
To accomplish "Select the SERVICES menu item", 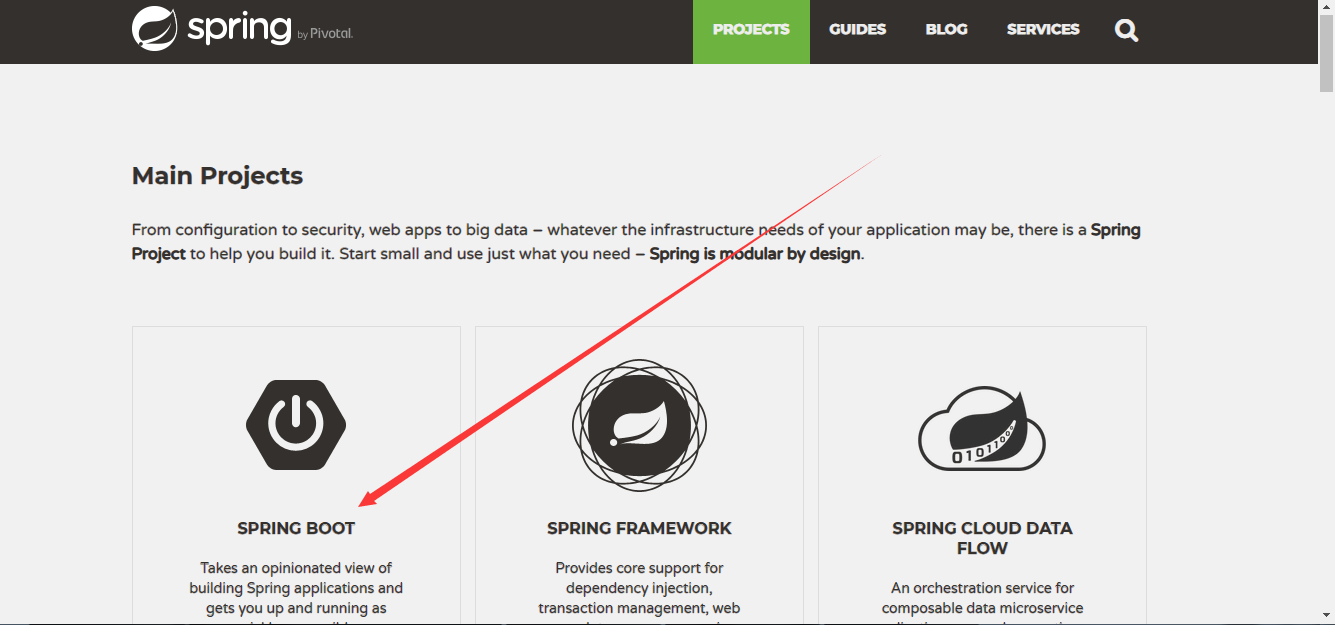I will click(x=1043, y=30).
